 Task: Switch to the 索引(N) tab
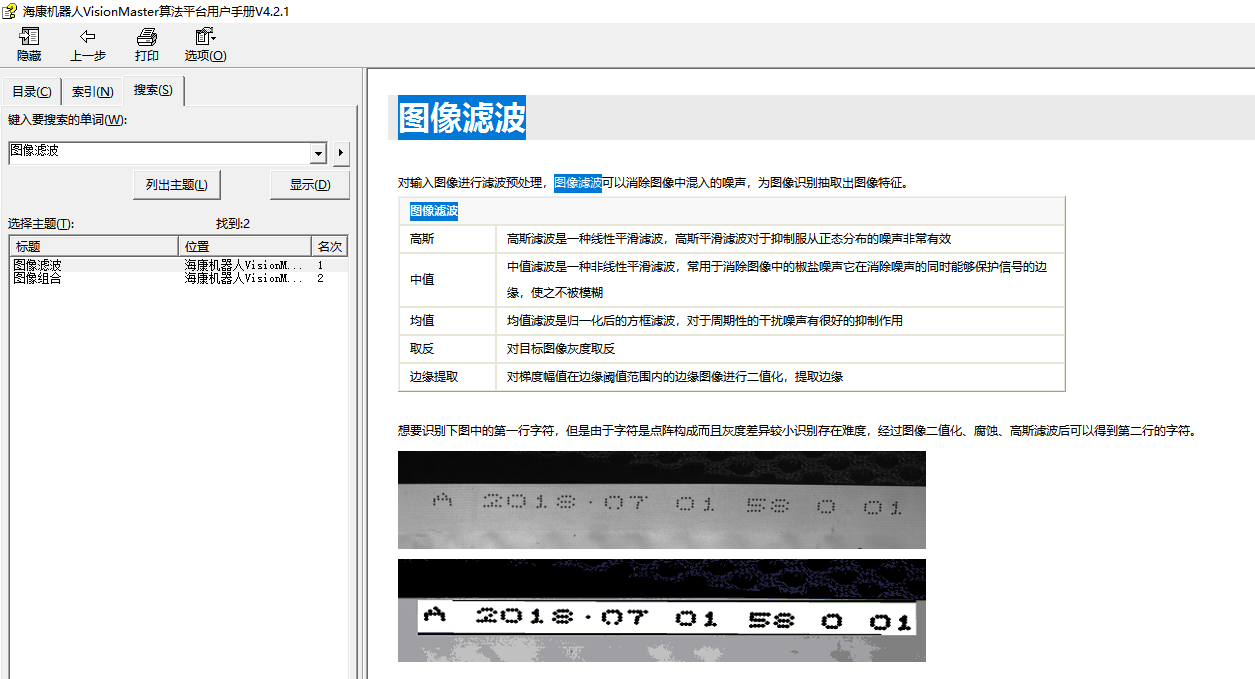(92, 92)
